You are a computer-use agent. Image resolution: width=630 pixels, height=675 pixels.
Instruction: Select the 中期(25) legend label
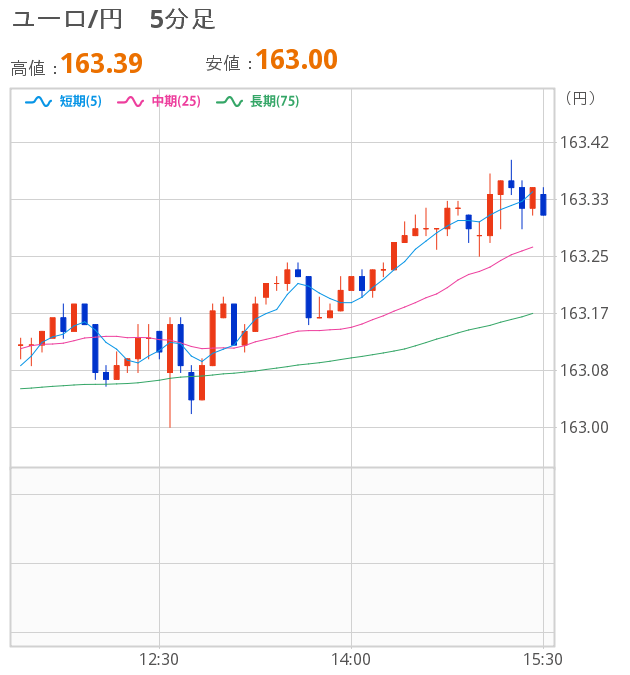point(176,101)
